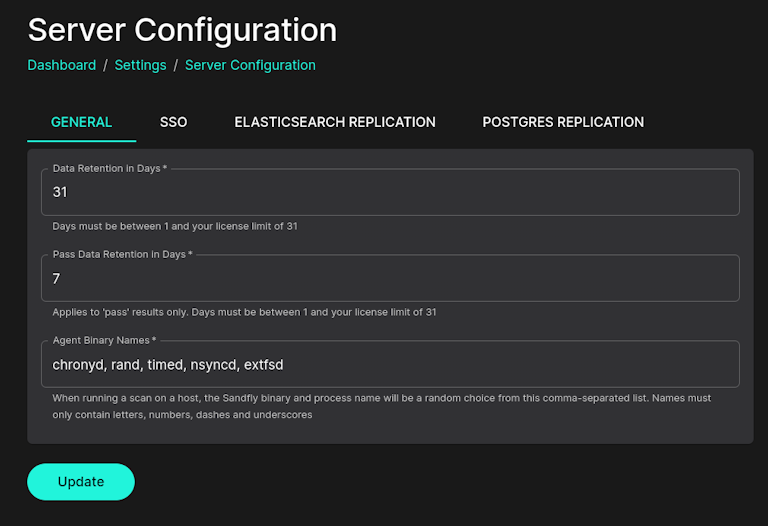Focus the Data Retention in Days field
Image resolution: width=768 pixels, height=526 pixels.
click(x=390, y=192)
